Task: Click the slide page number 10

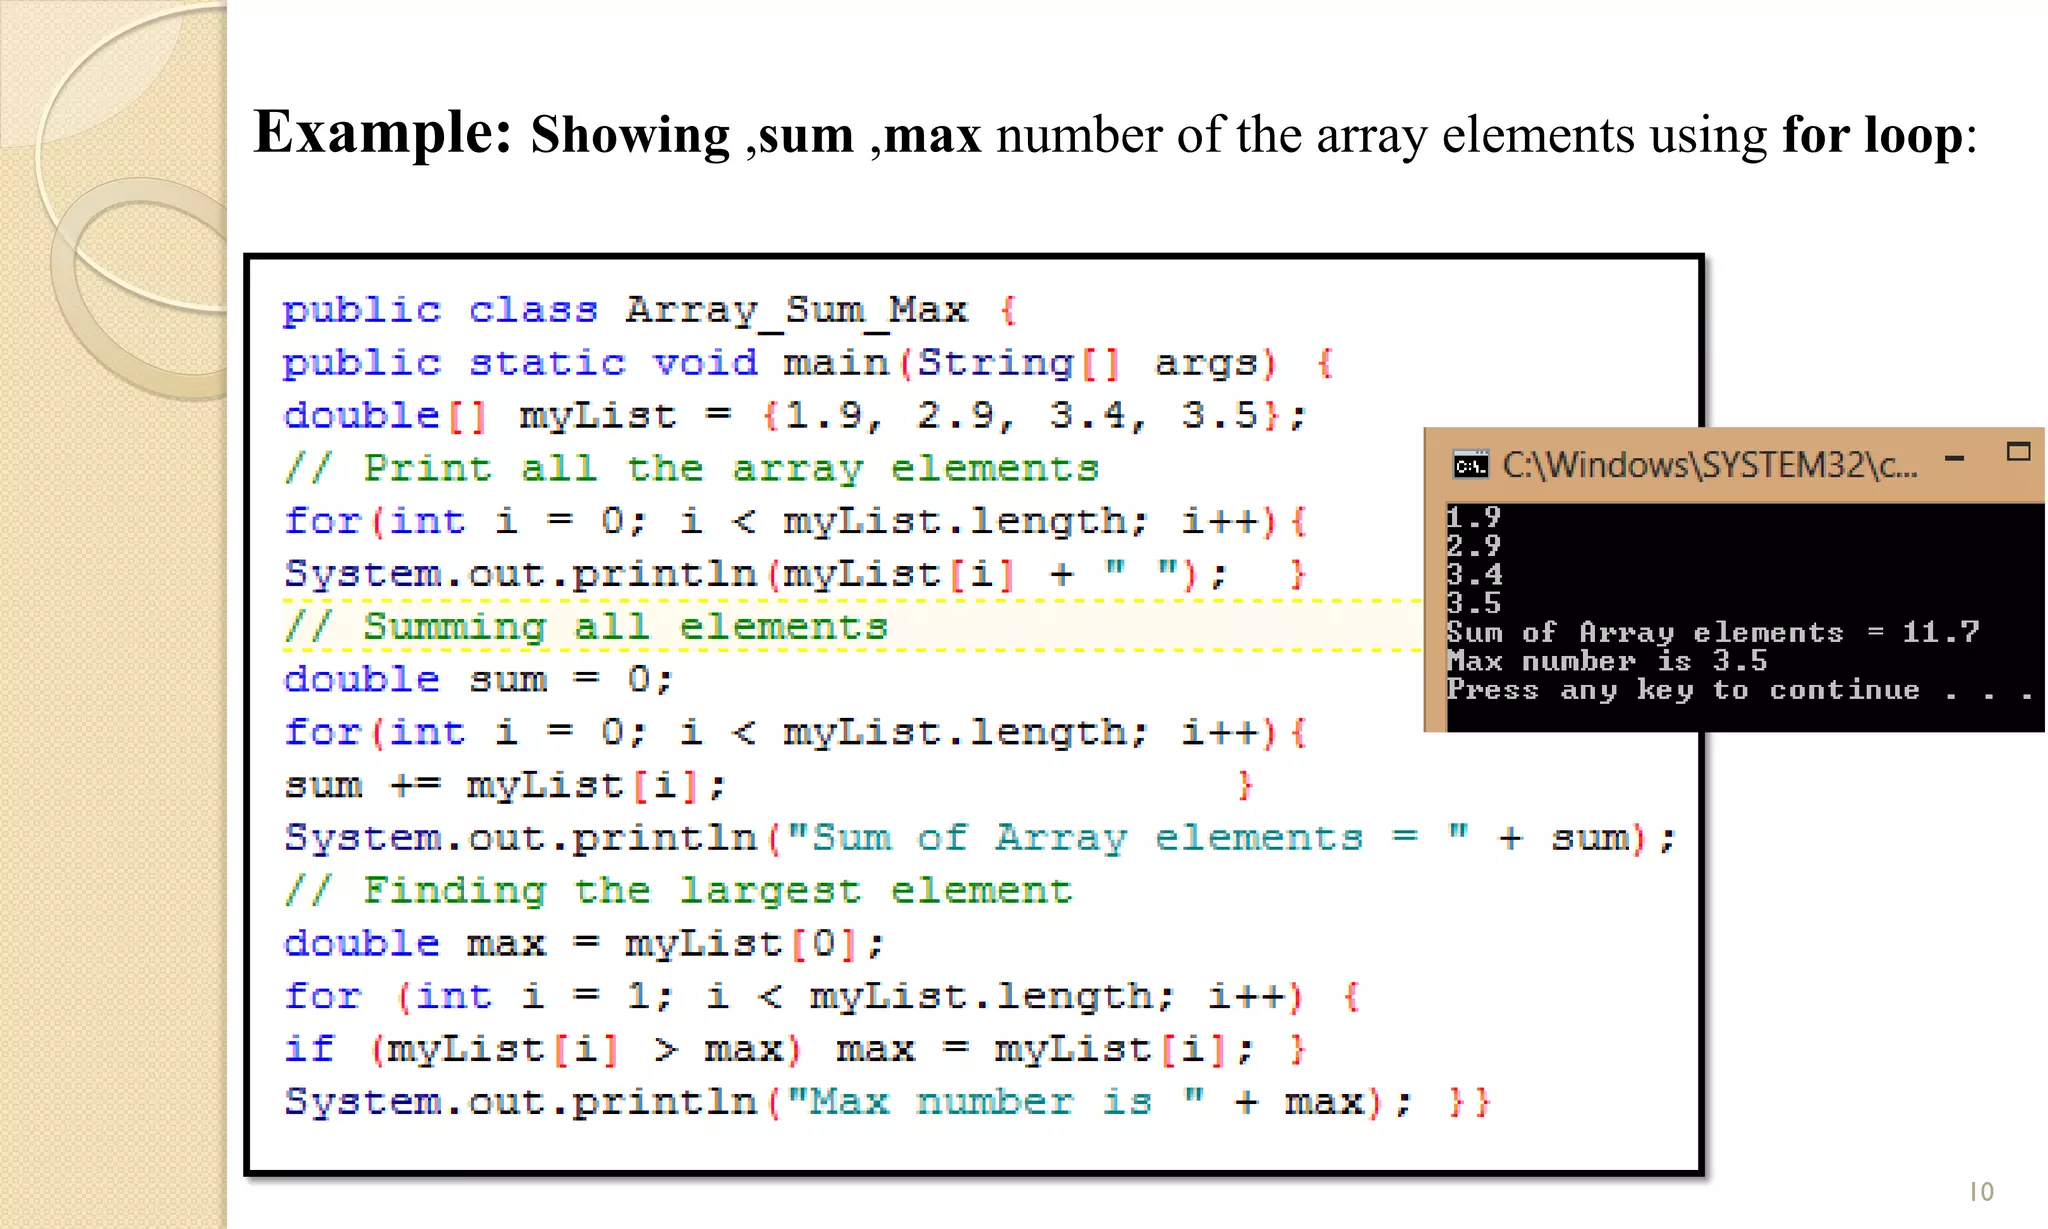Action: pos(1980,1192)
